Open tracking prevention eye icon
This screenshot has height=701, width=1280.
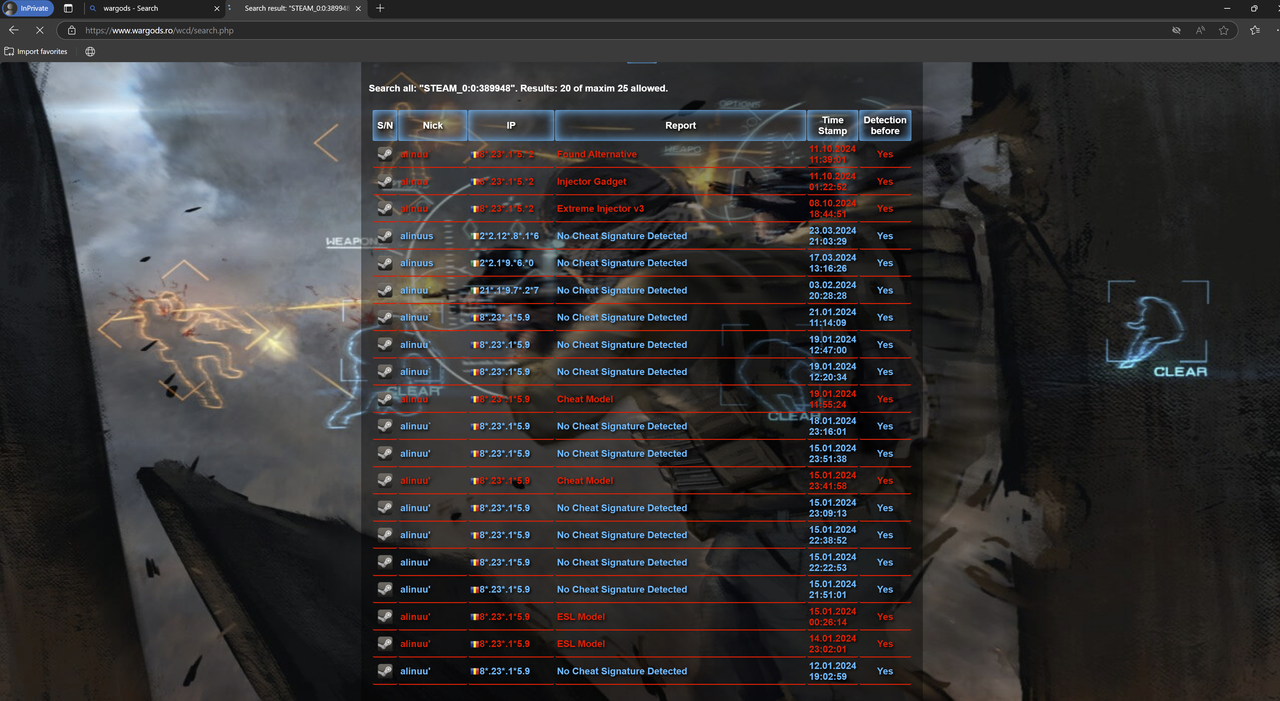(1176, 30)
